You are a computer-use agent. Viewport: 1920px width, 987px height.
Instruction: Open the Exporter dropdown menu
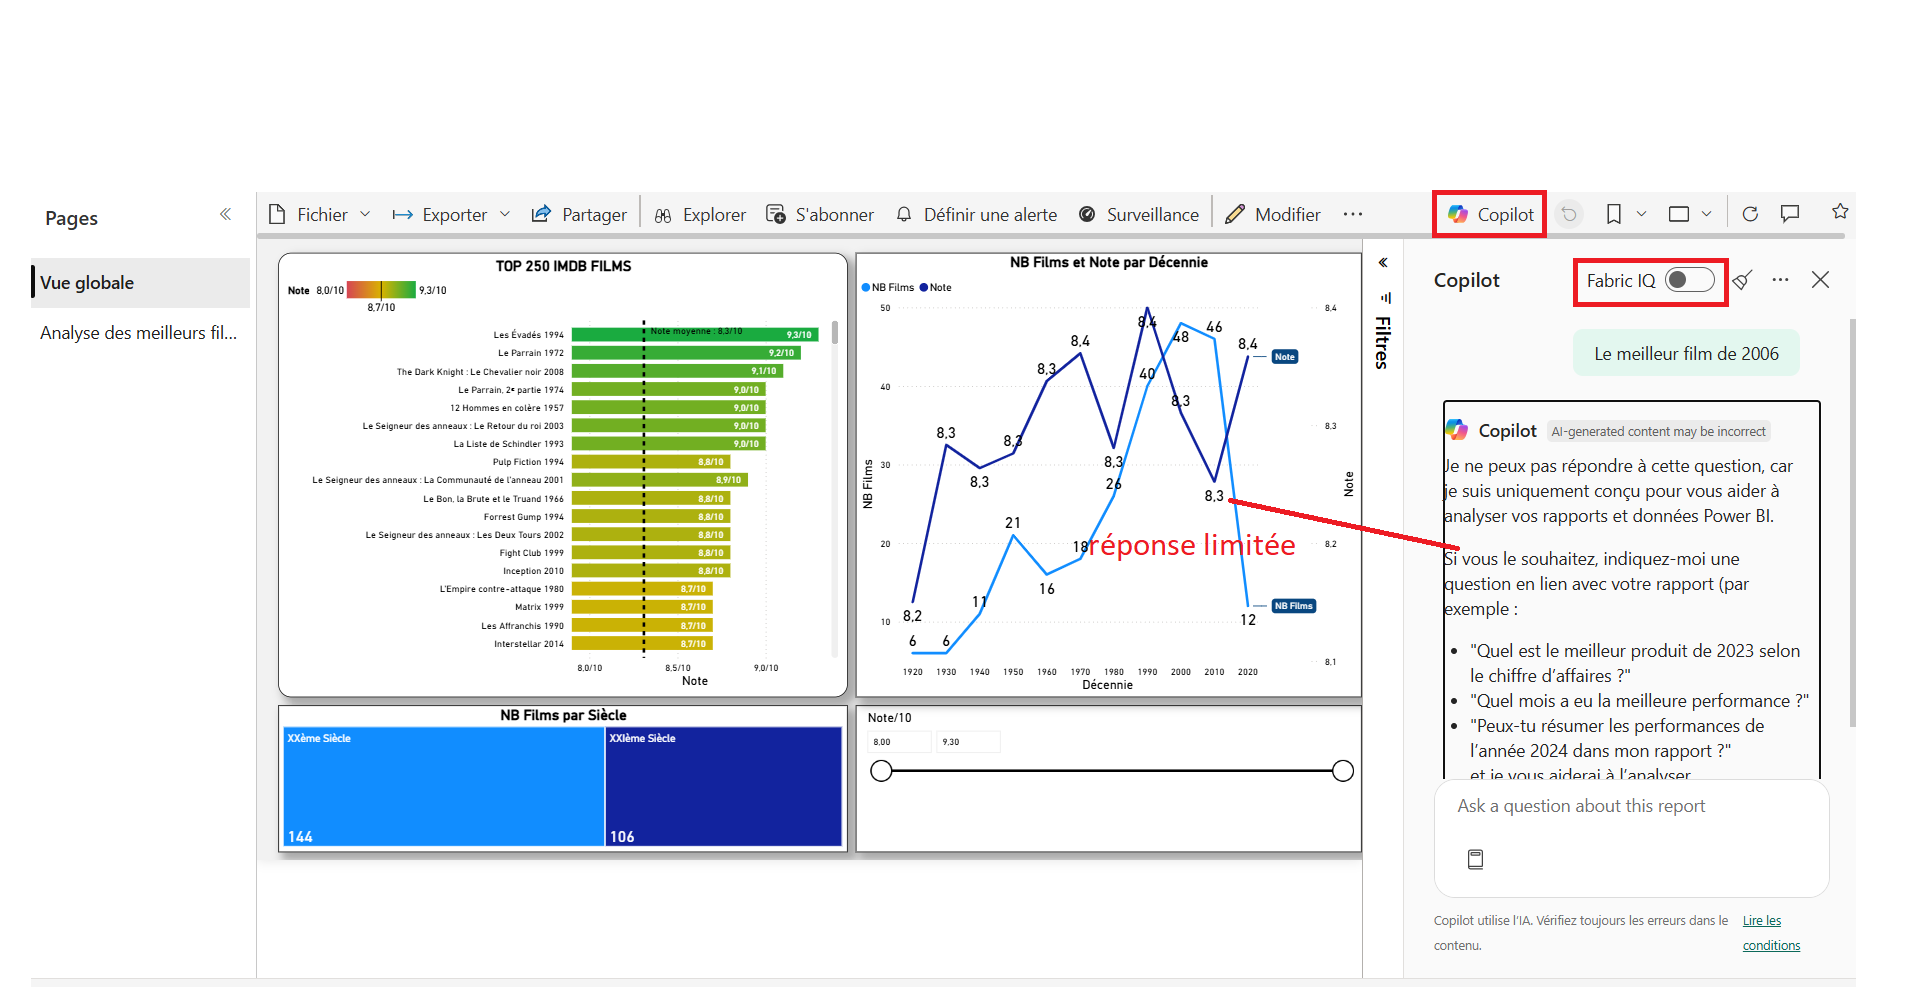click(452, 214)
